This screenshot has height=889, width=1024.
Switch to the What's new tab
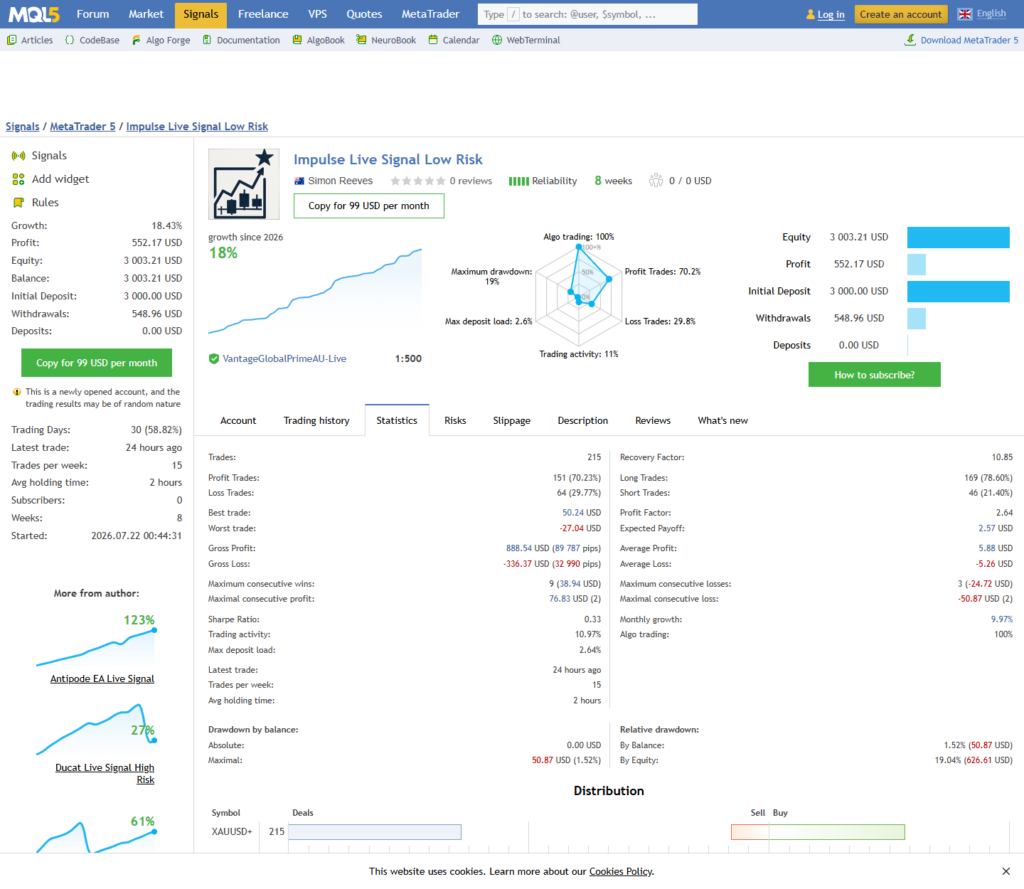722,421
